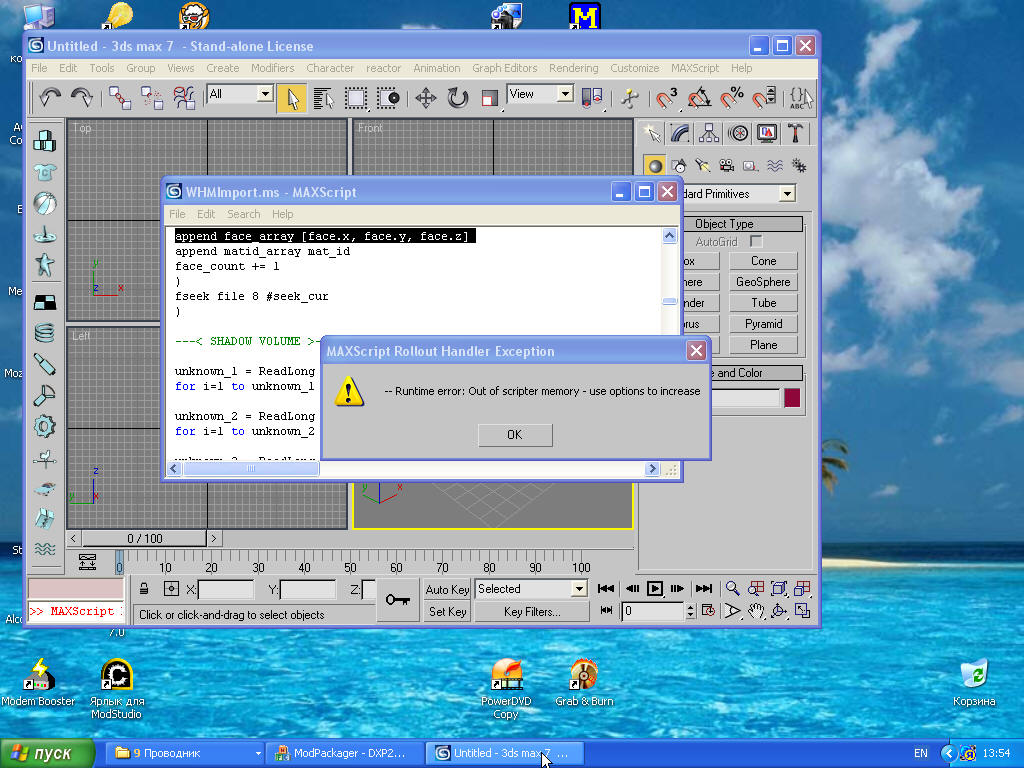Open the Search menu in MAXScript editor
This screenshot has height=768, width=1024.
(244, 214)
